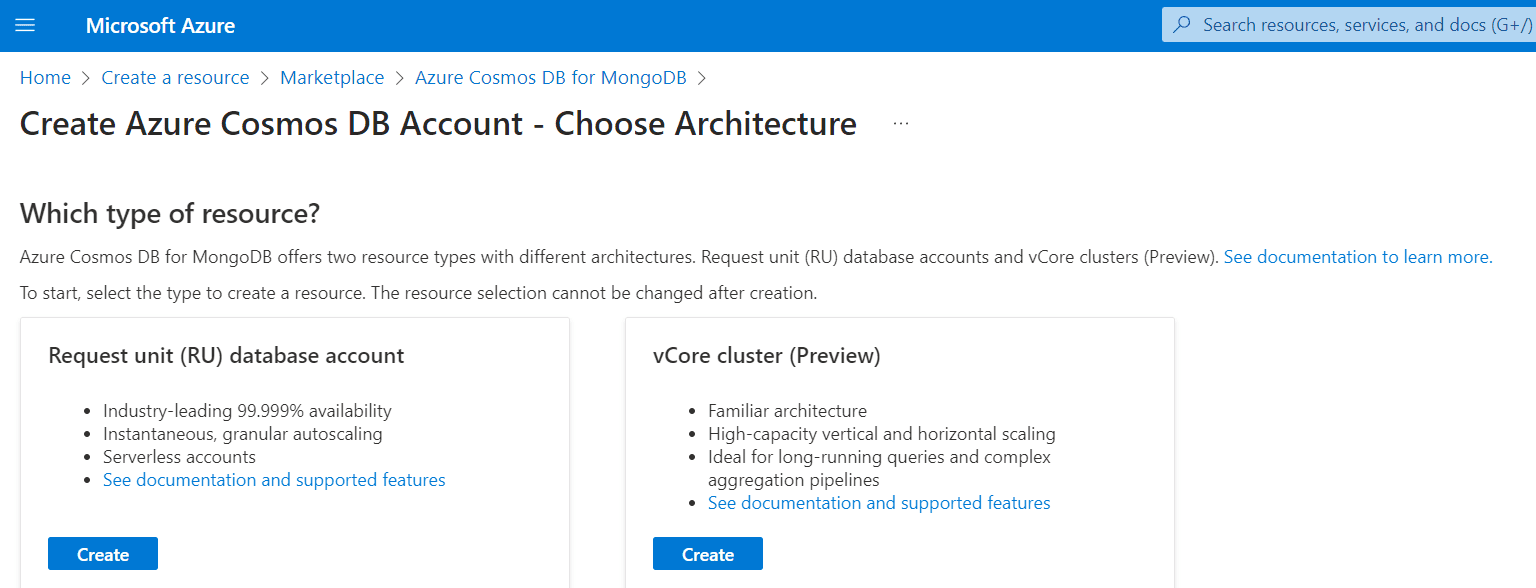
Task: Open Azure Cosmos DB for MongoDB breadcrumb
Action: pyautogui.click(x=550, y=78)
